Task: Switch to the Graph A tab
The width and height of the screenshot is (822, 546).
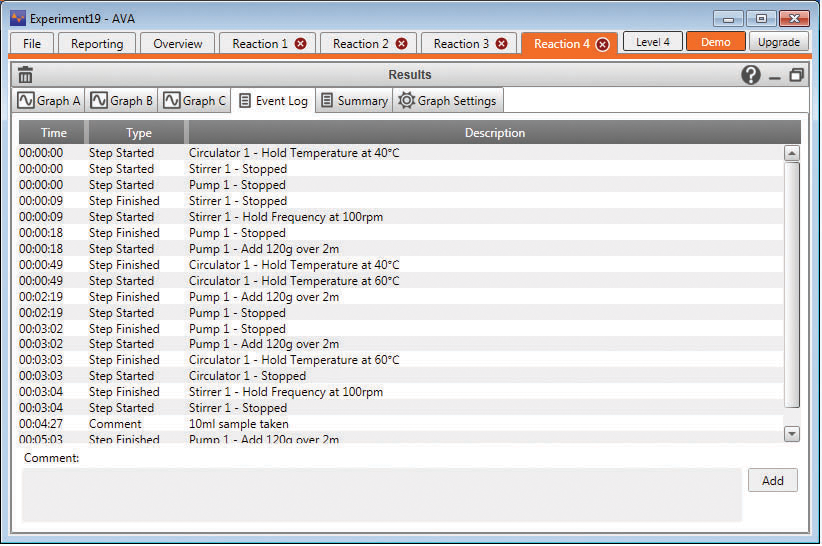Action: 49,101
